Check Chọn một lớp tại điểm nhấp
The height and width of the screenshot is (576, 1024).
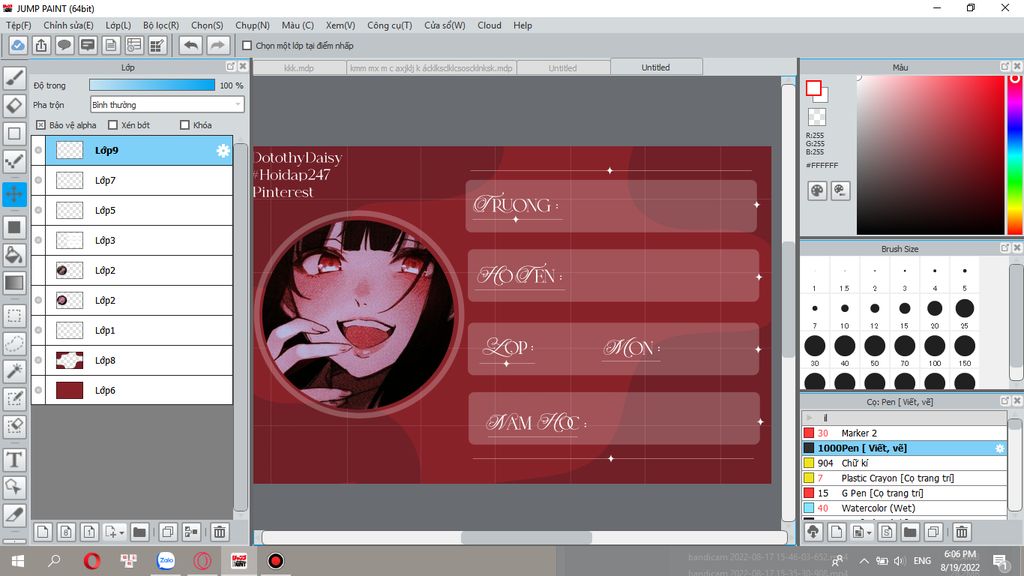[247, 46]
